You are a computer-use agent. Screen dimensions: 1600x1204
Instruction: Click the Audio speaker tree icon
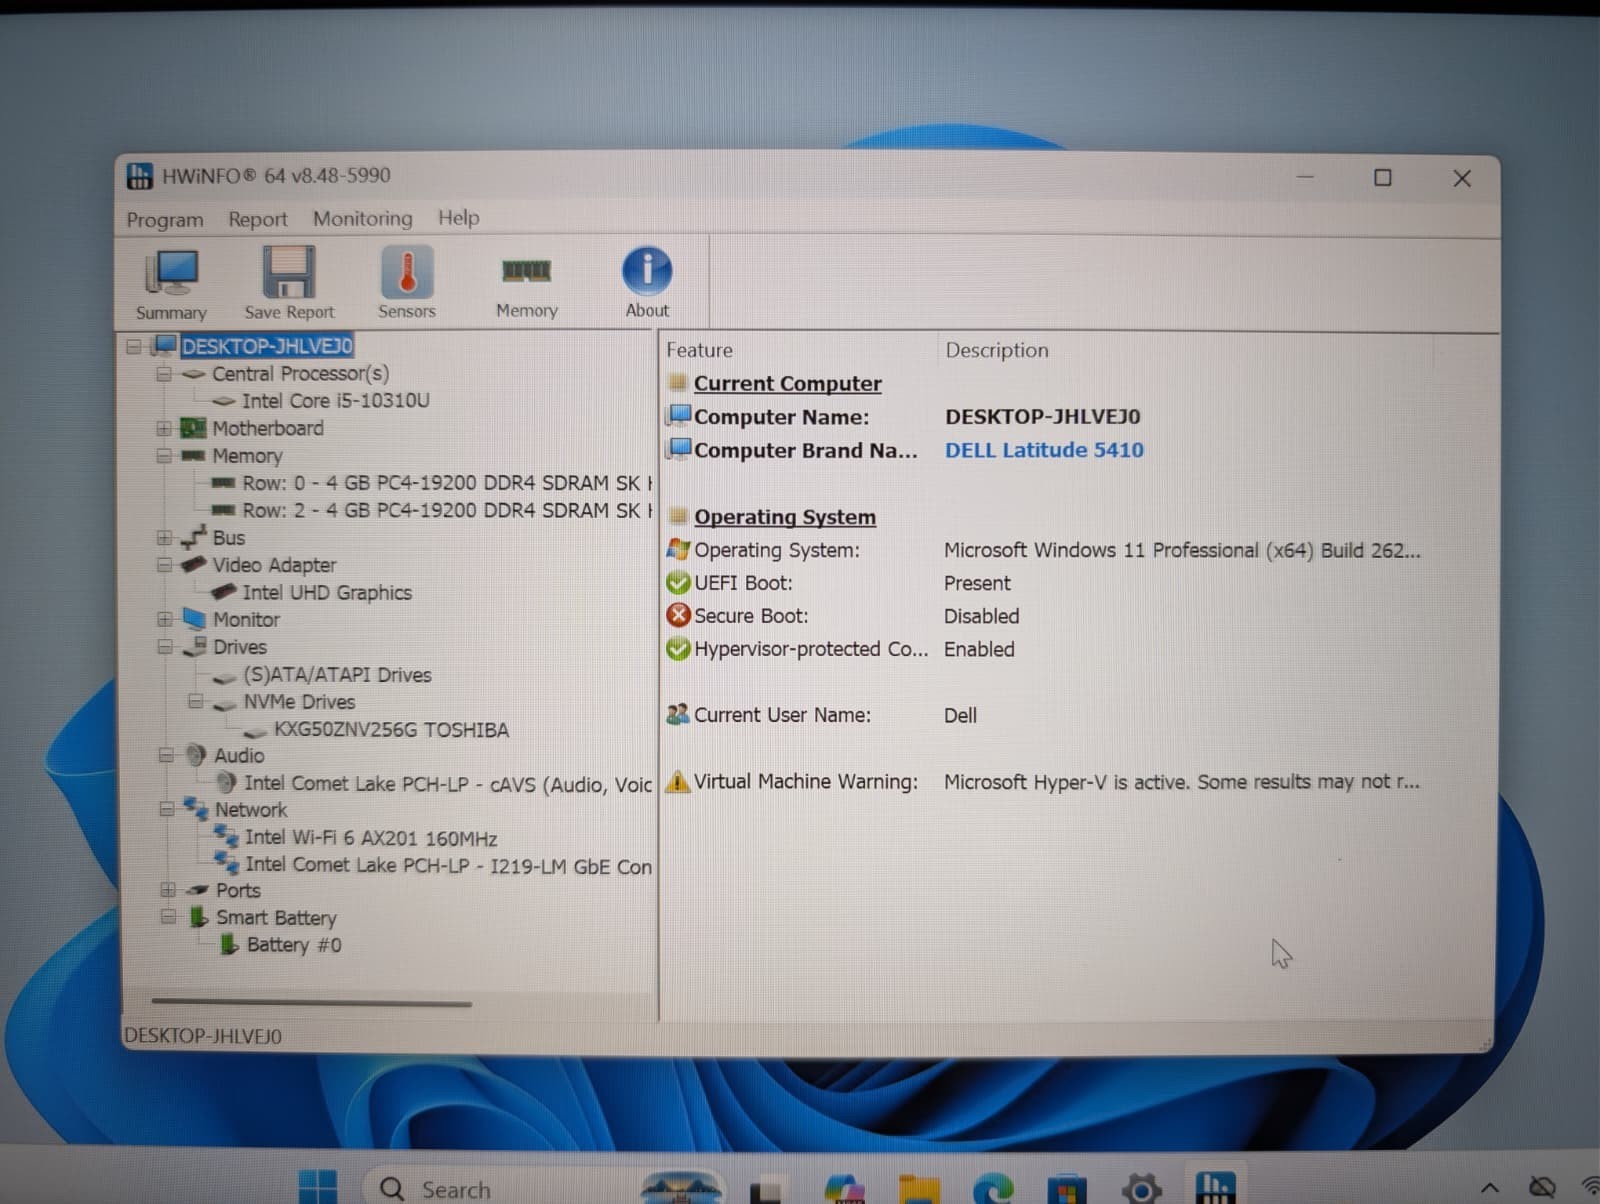tap(196, 755)
